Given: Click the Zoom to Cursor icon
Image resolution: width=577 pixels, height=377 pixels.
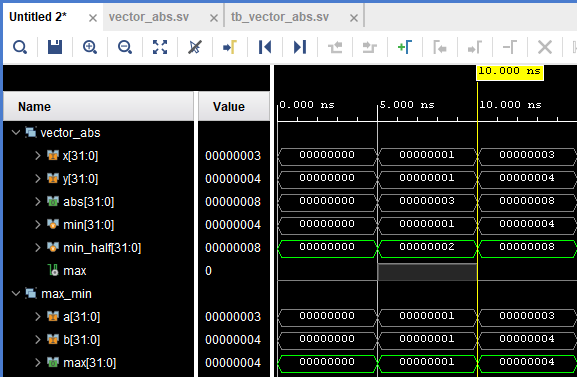Looking at the screenshot, I should [195, 47].
